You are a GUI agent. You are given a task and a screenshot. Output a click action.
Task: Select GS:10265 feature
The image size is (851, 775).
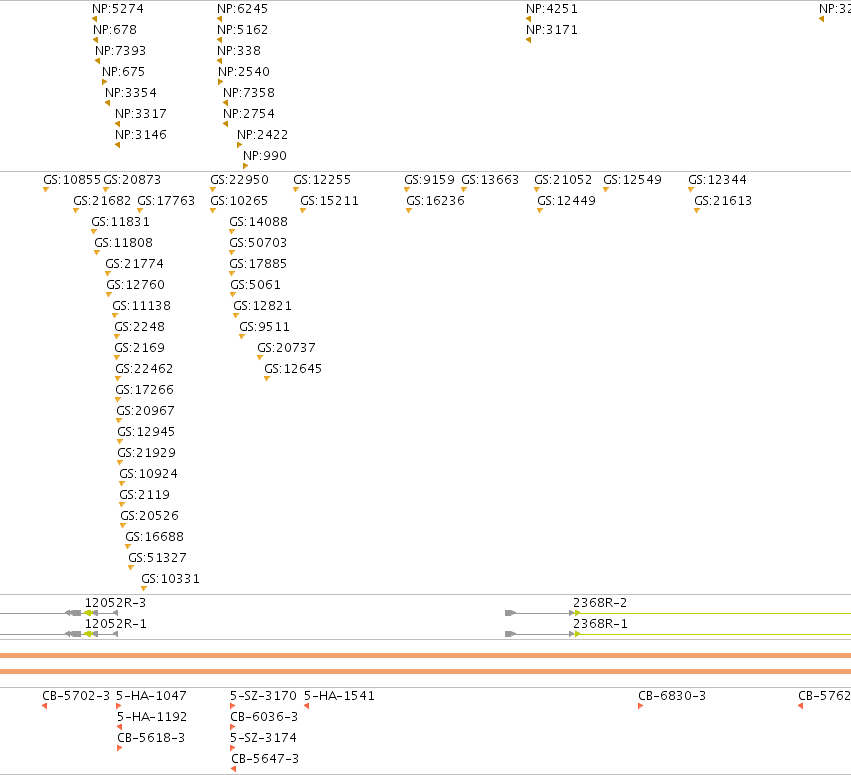(239, 201)
